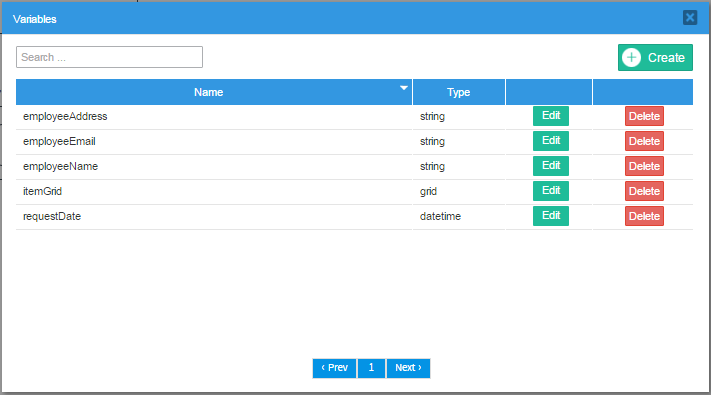Click the Search input field

point(109,57)
